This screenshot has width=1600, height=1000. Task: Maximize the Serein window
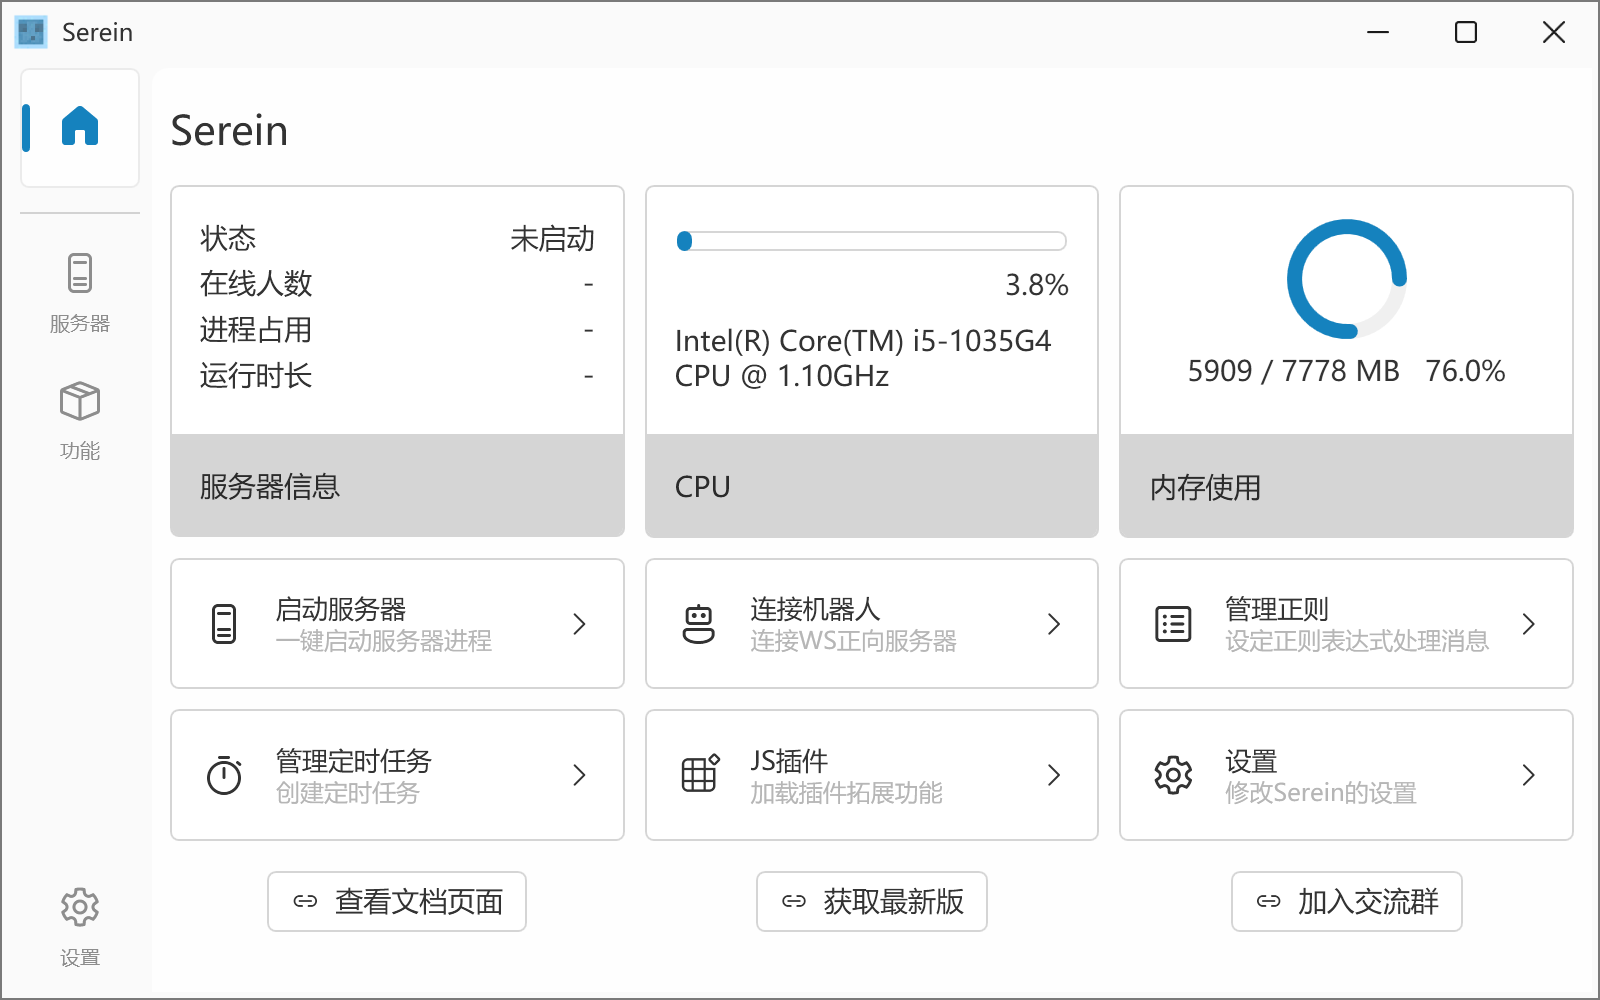[x=1466, y=32]
